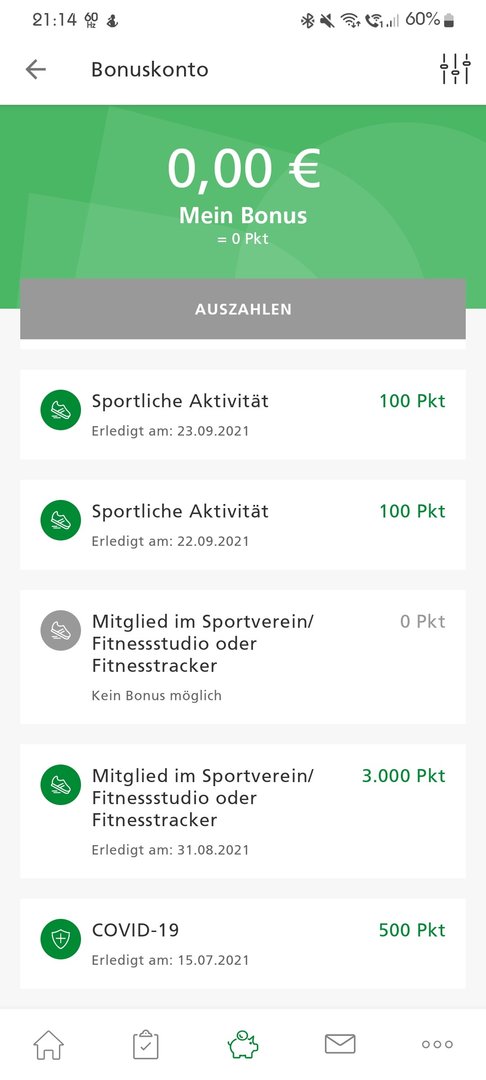
Task: Go back using the arrow icon
Action: [35, 70]
